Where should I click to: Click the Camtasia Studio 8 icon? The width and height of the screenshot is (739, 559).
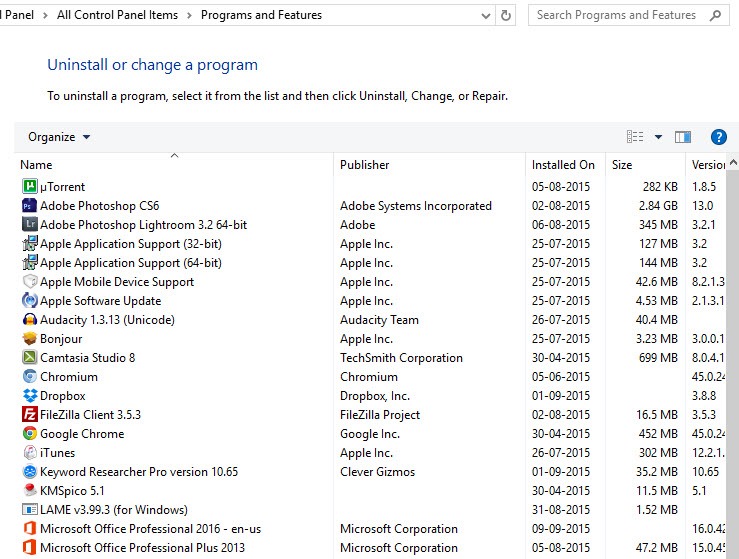tap(30, 357)
